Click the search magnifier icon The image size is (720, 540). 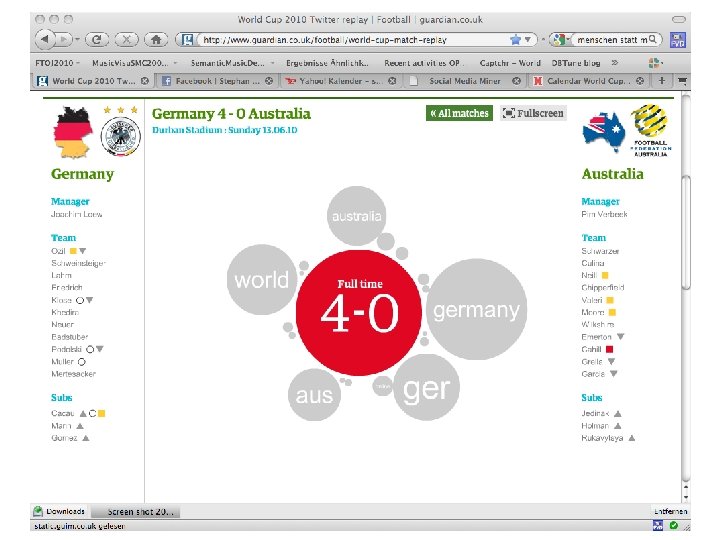(652, 39)
